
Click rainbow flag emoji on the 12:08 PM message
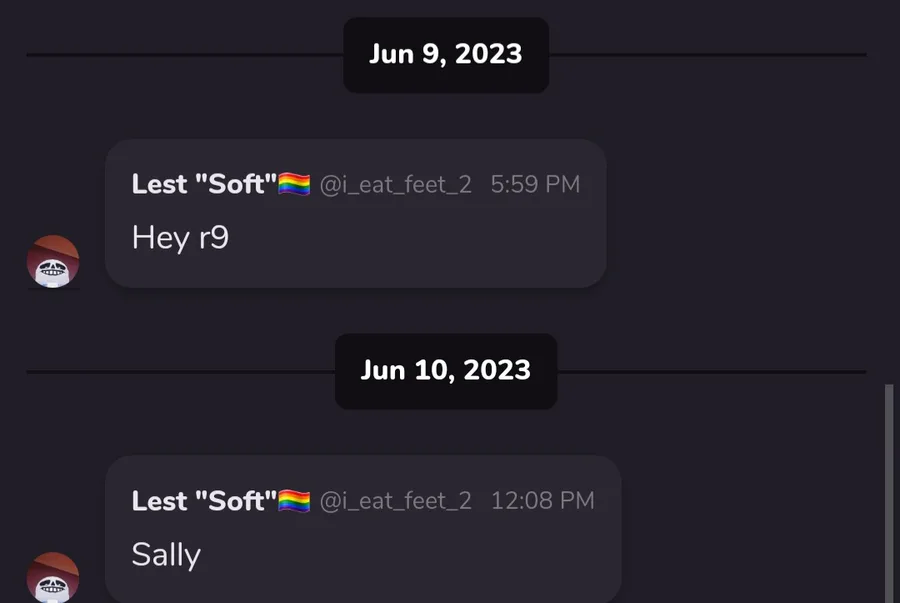click(x=294, y=501)
